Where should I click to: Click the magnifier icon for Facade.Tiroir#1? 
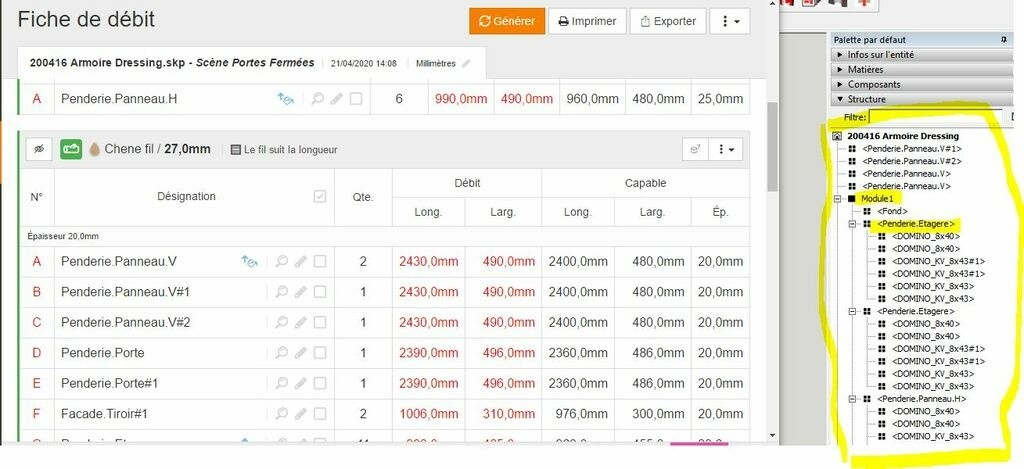pos(282,414)
